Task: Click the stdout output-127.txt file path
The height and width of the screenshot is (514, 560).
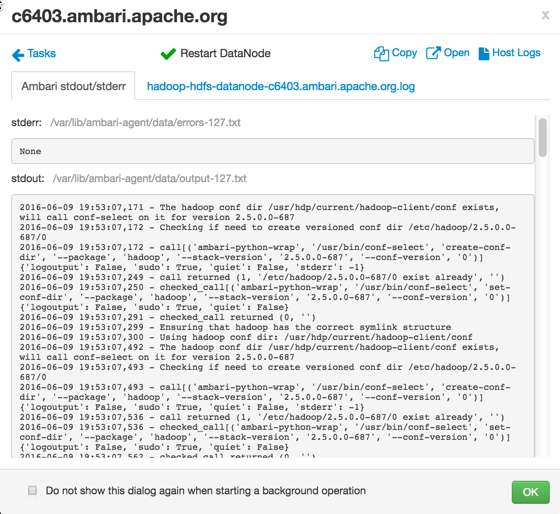Action: (149, 178)
